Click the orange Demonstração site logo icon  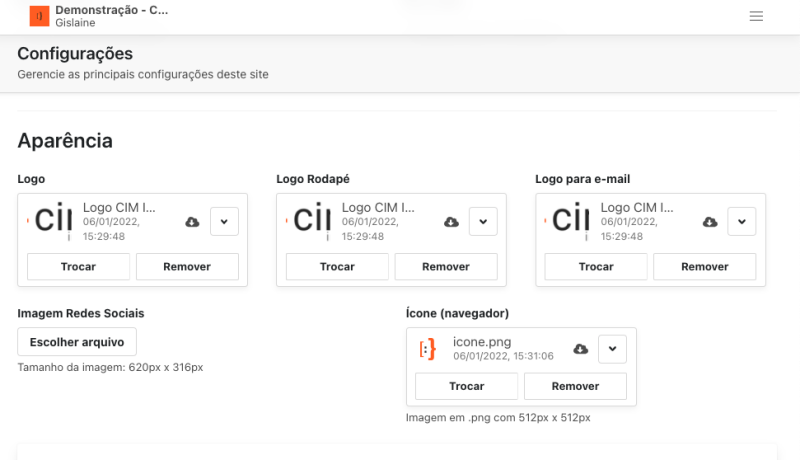39,16
